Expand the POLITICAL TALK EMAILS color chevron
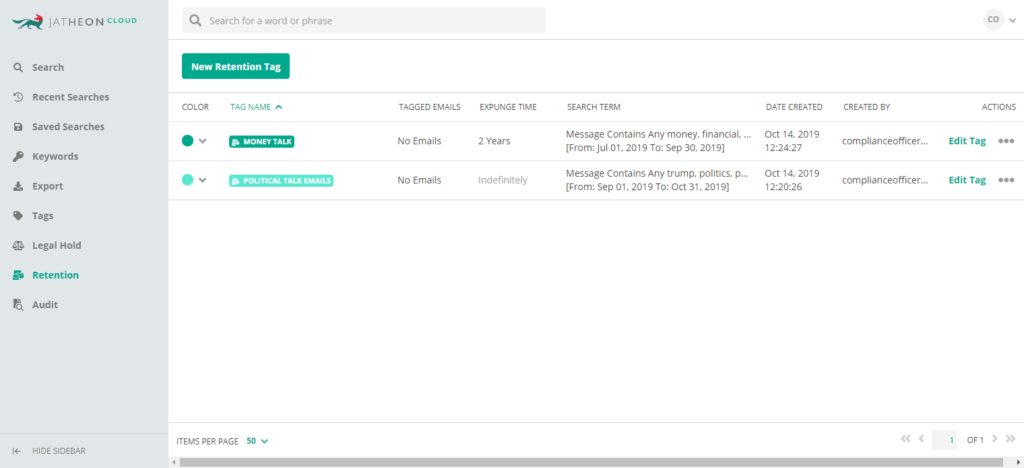1024x468 pixels. (202, 180)
